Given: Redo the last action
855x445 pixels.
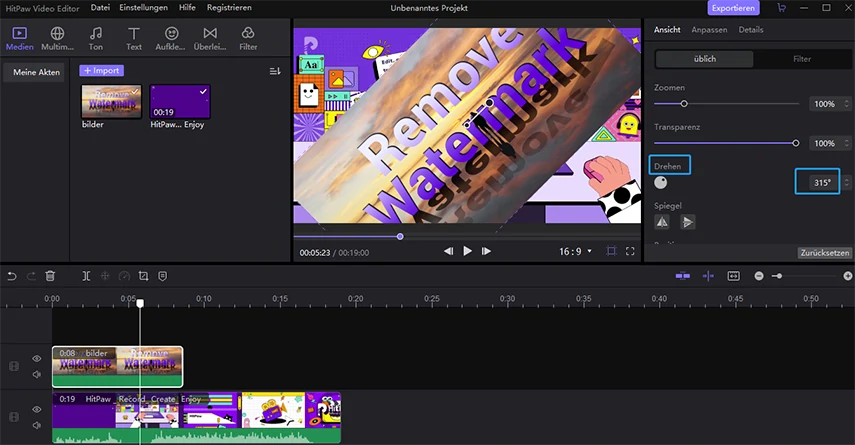Looking at the screenshot, I should pyautogui.click(x=31, y=276).
